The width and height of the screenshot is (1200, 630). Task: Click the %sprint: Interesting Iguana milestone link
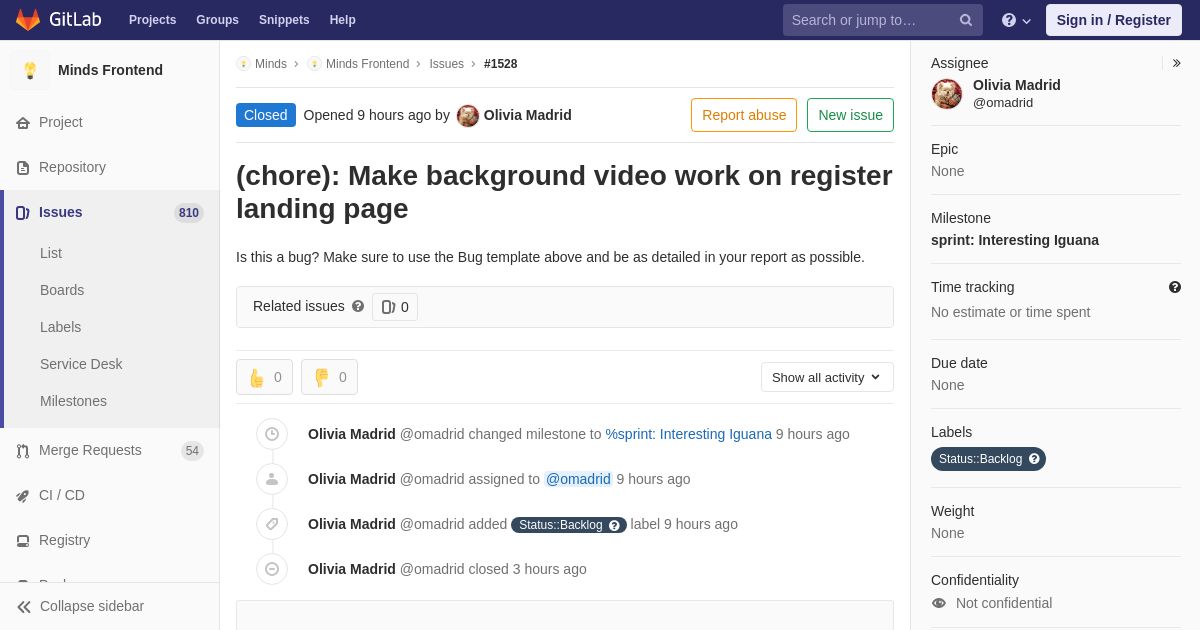tap(689, 434)
